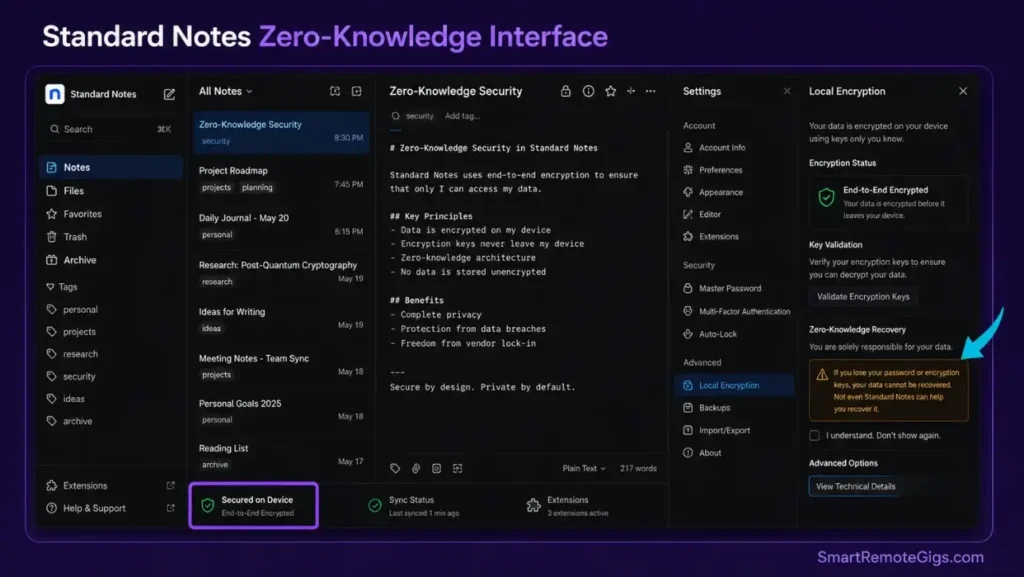Viewport: 1024px width, 577px height.
Task: Click the Standard Notes logo icon
Action: pos(54,94)
